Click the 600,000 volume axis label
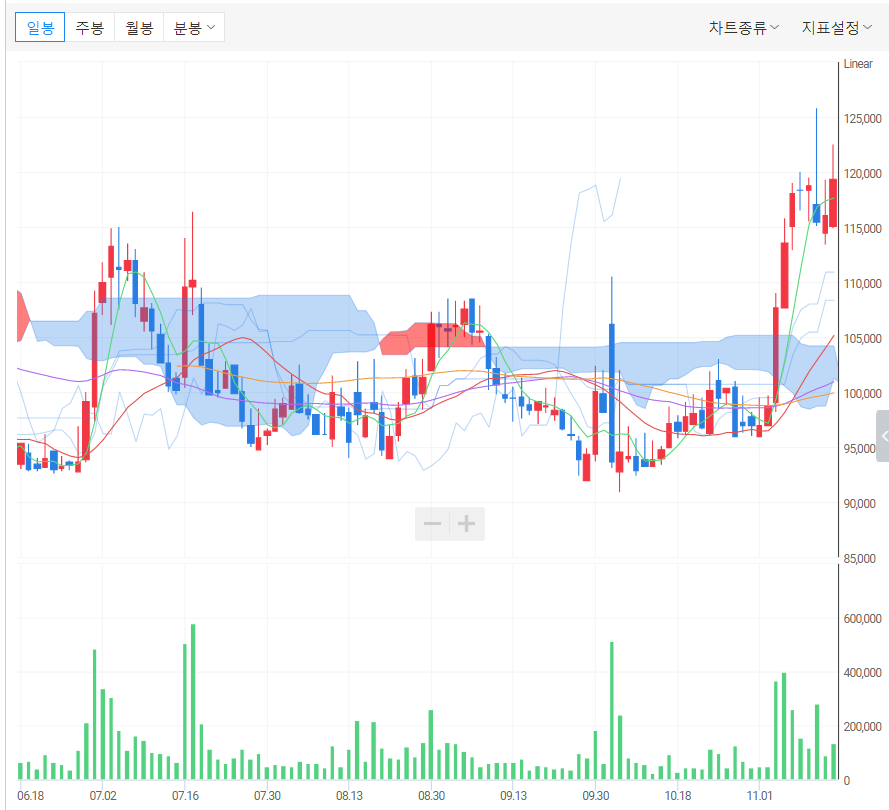Viewport: 889px width, 810px height. 862,618
